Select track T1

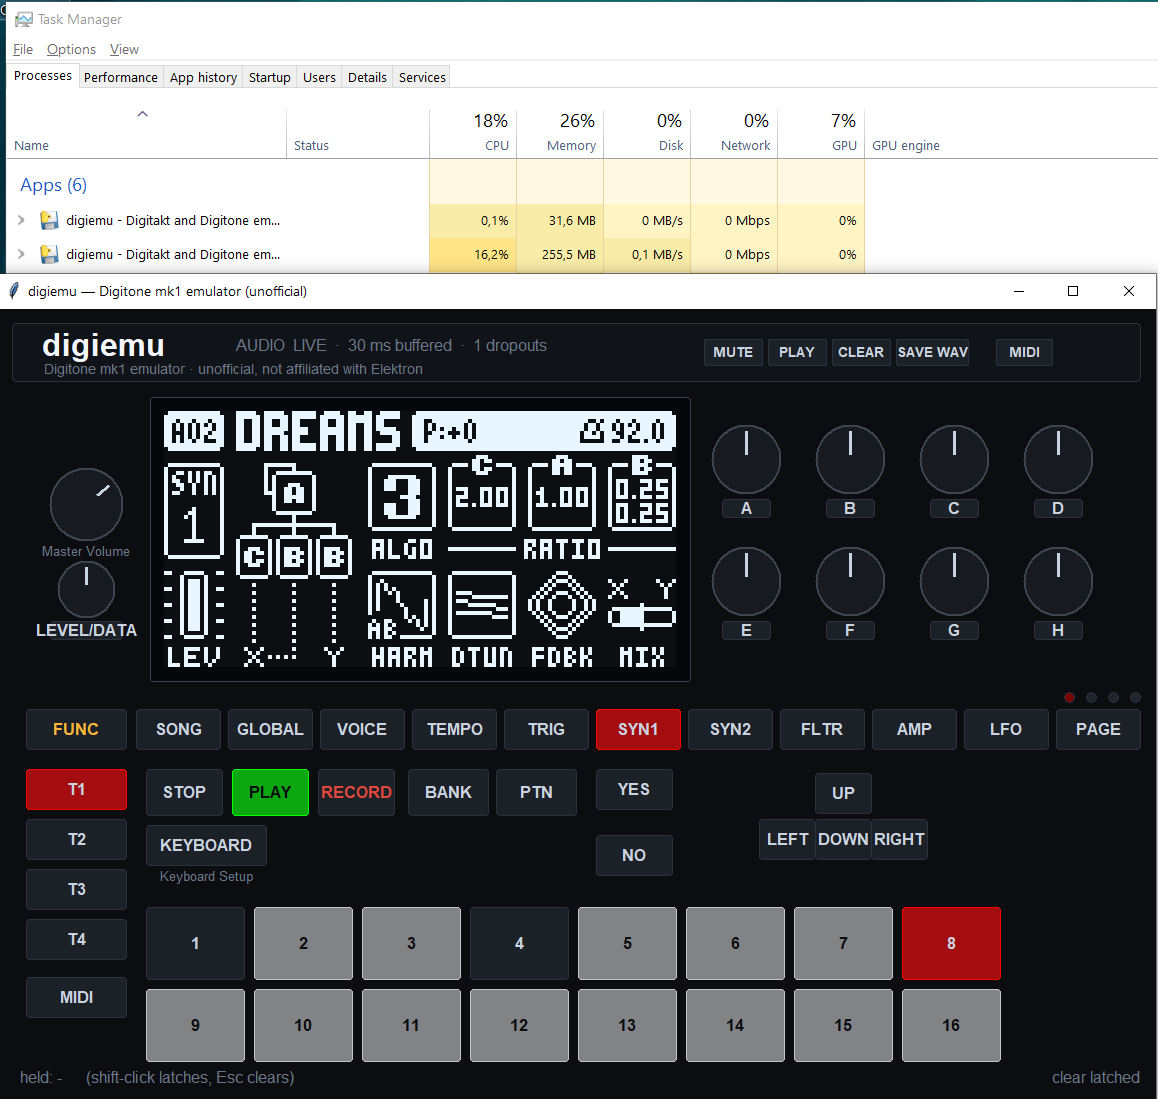tap(76, 790)
